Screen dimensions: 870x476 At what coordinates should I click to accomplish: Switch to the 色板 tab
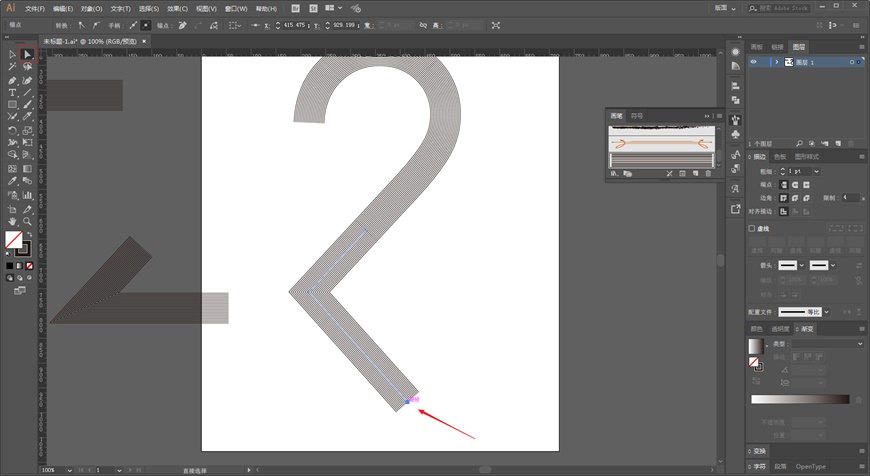(x=780, y=157)
